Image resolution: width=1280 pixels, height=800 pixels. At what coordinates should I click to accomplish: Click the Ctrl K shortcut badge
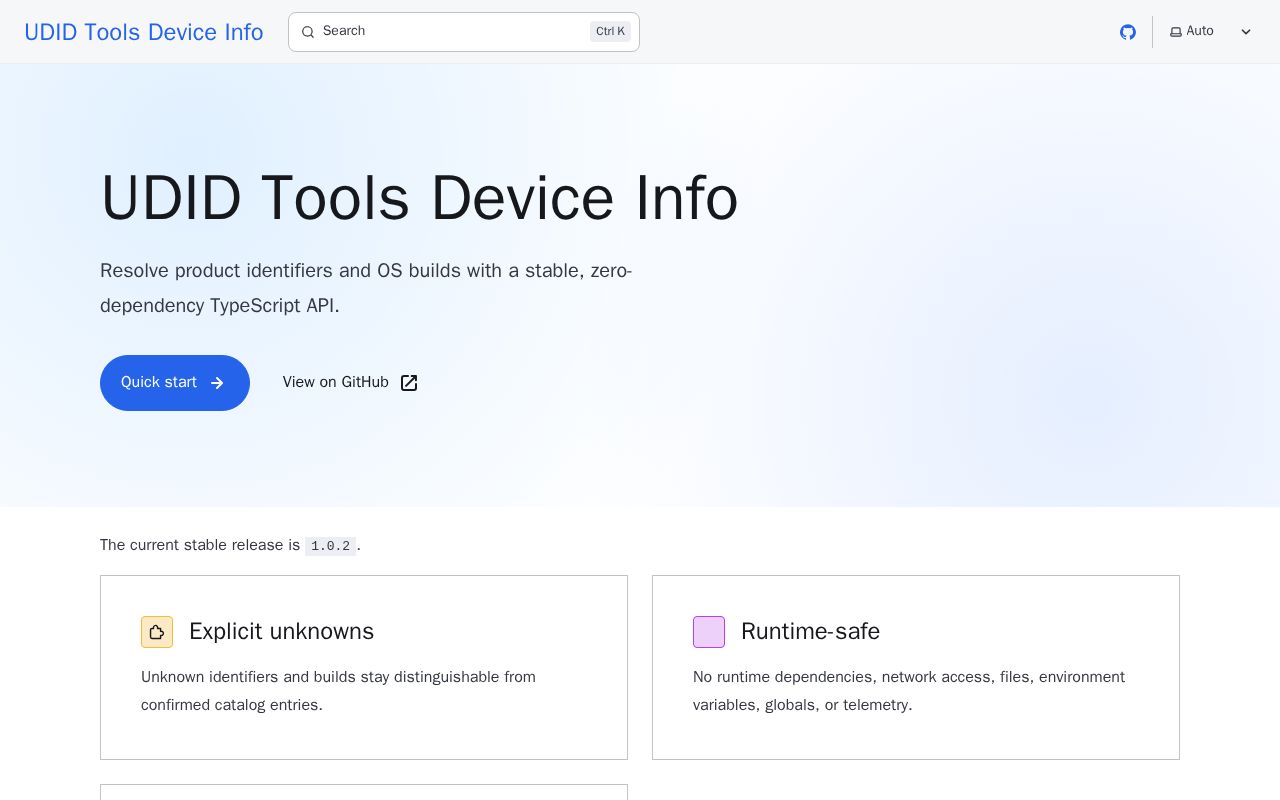[x=610, y=32]
